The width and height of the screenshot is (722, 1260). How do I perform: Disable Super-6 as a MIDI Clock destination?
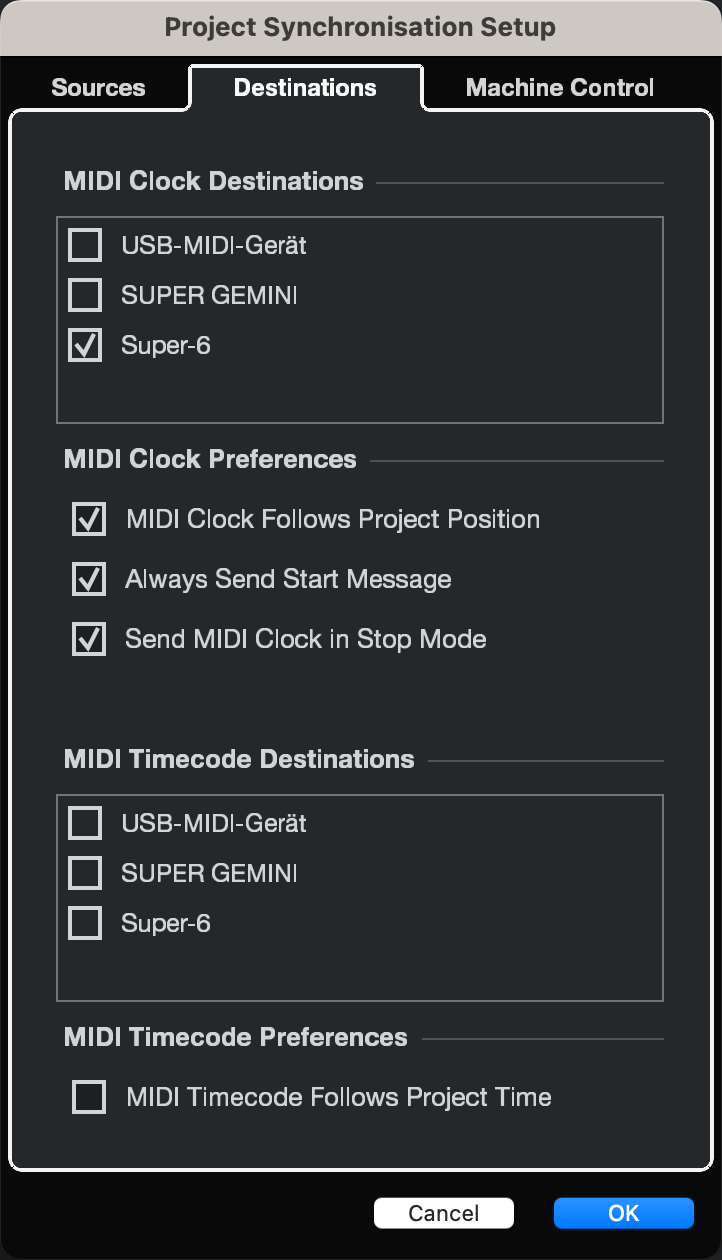85,344
